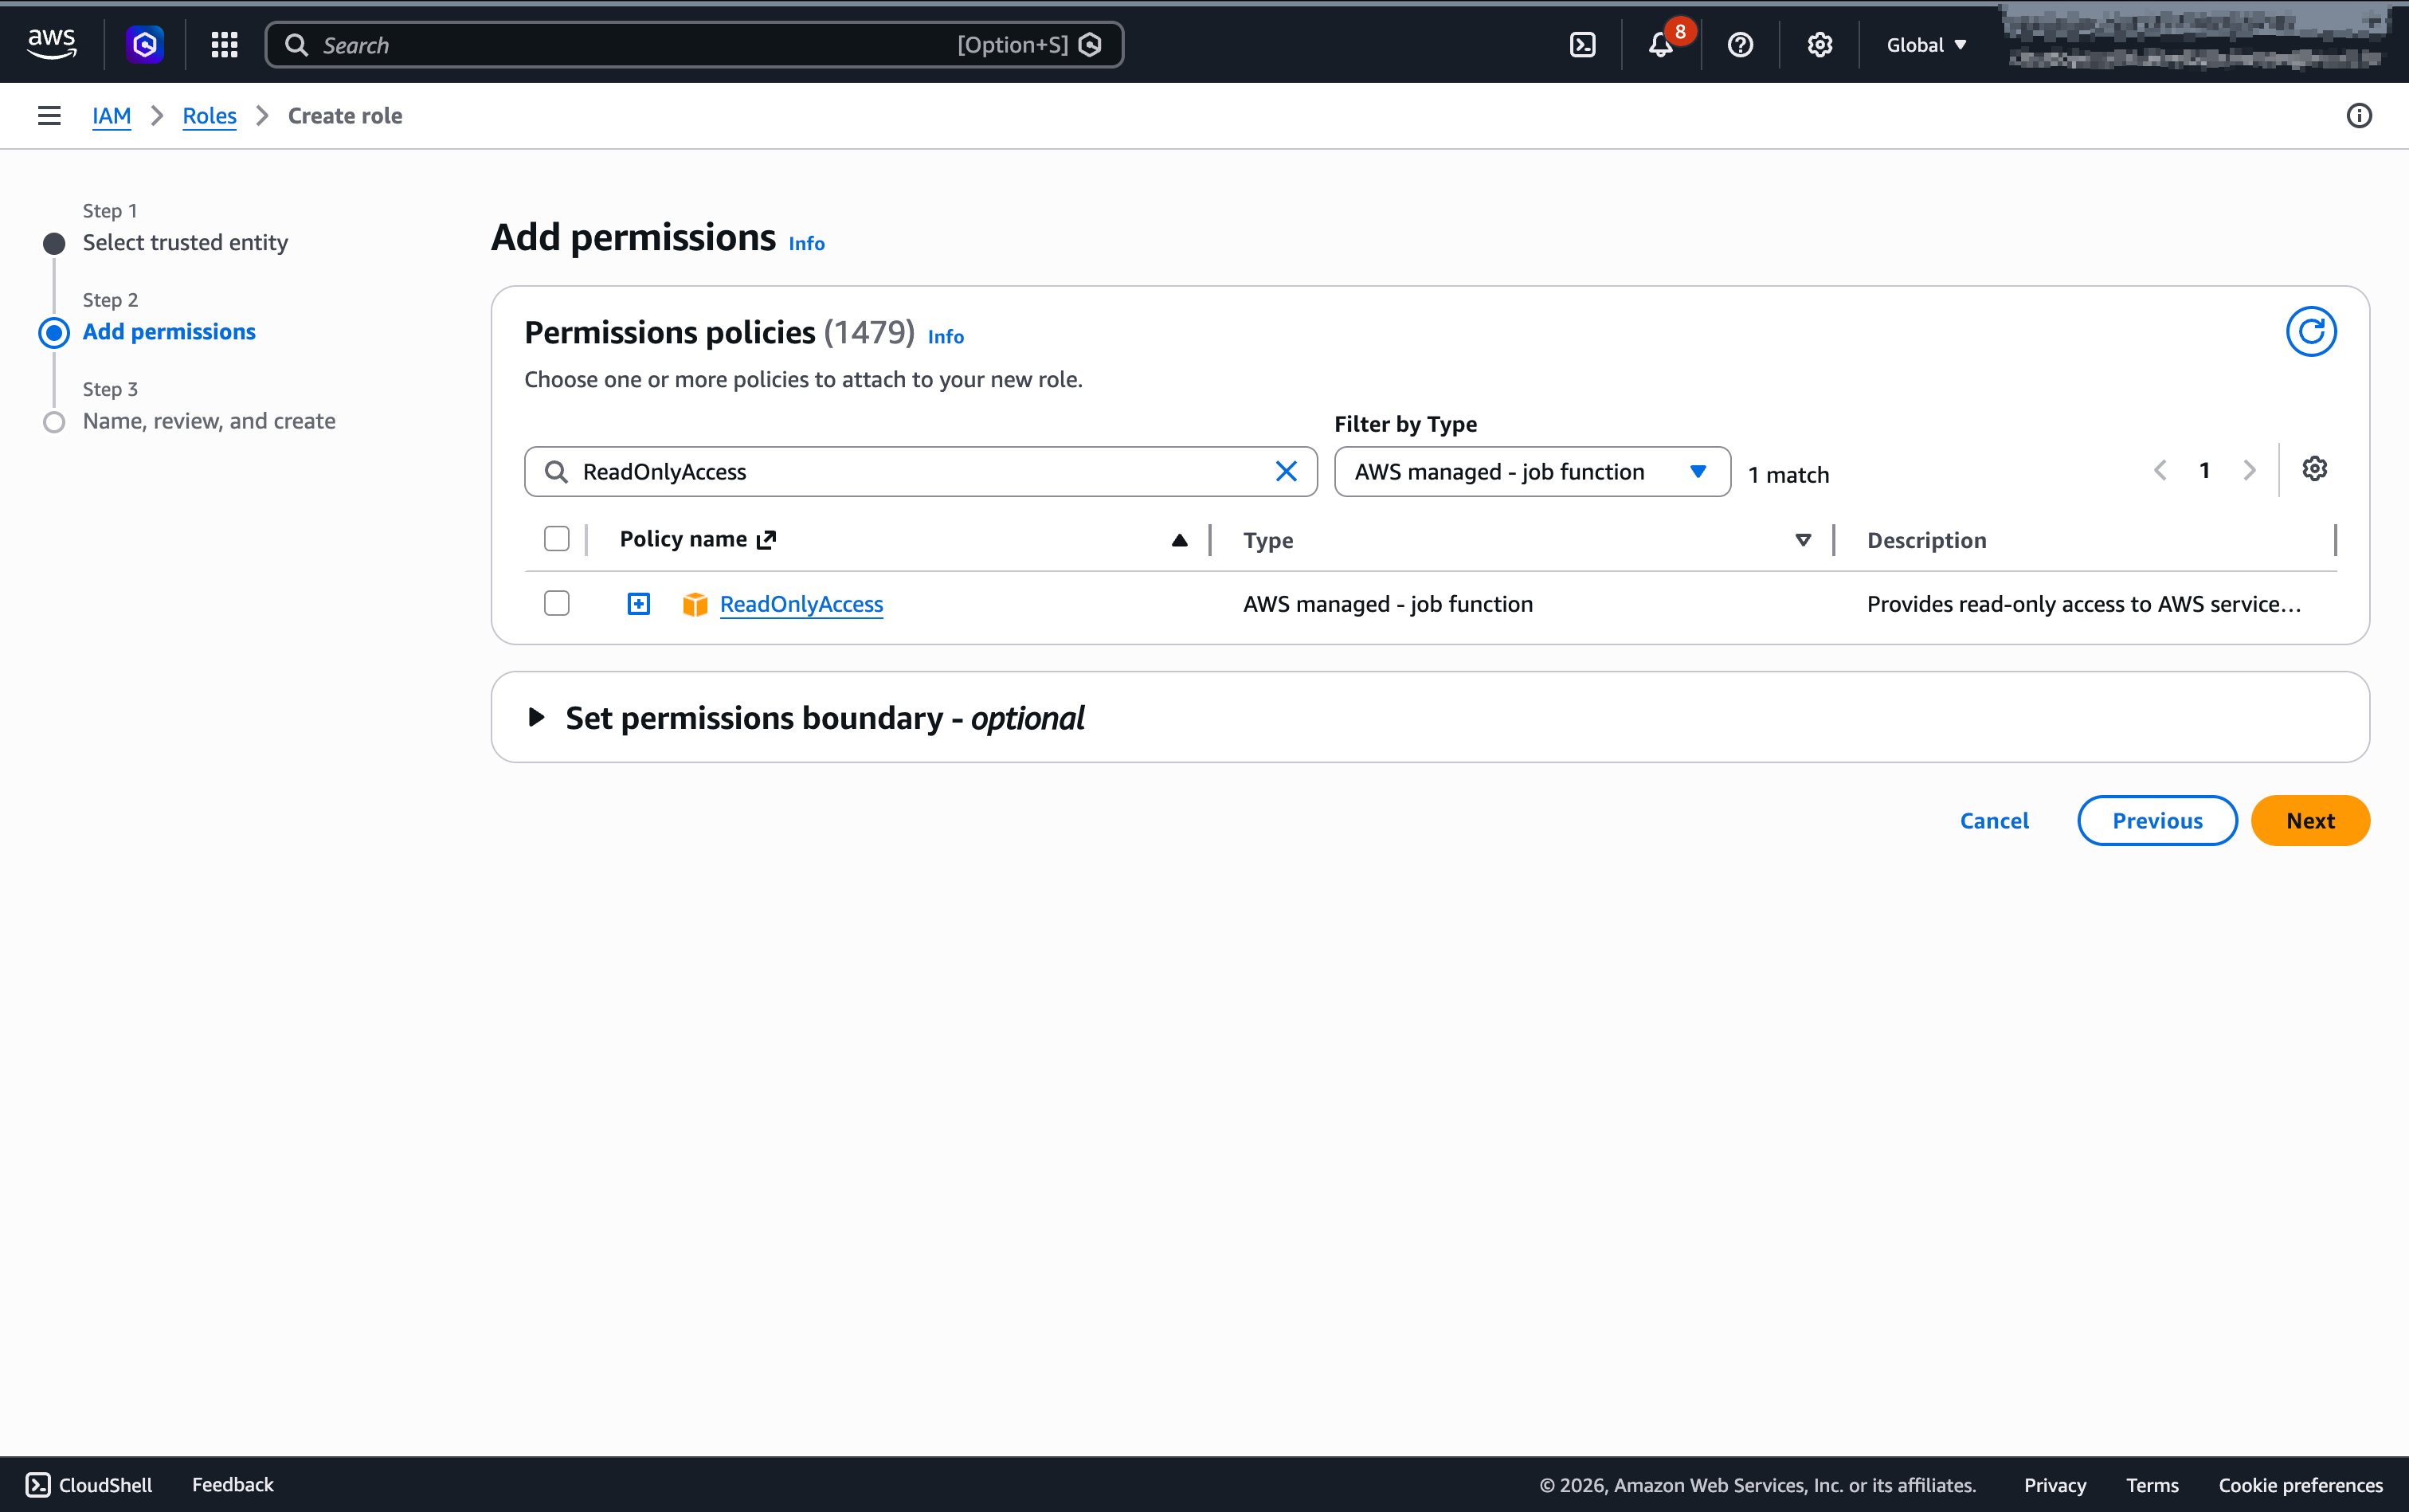Viewport: 2409px width, 1512px height.
Task: Click the Type column header text
Action: tap(1268, 540)
